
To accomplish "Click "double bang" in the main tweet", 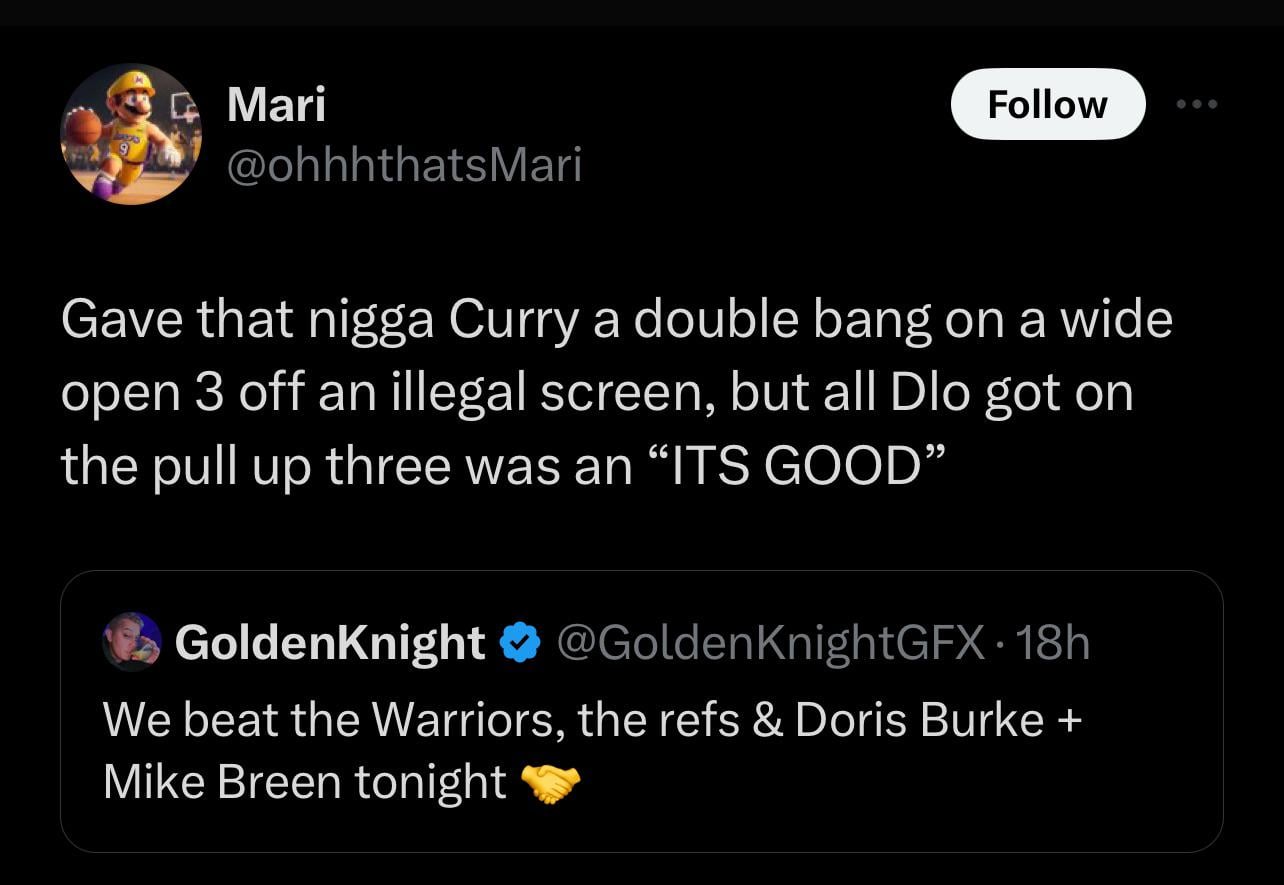I will pyautogui.click(x=770, y=321).
